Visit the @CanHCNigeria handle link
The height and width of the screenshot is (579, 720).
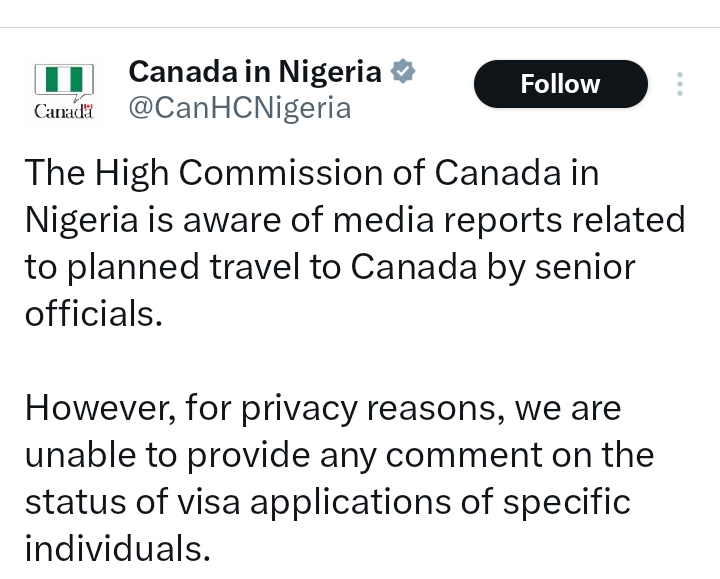[240, 108]
